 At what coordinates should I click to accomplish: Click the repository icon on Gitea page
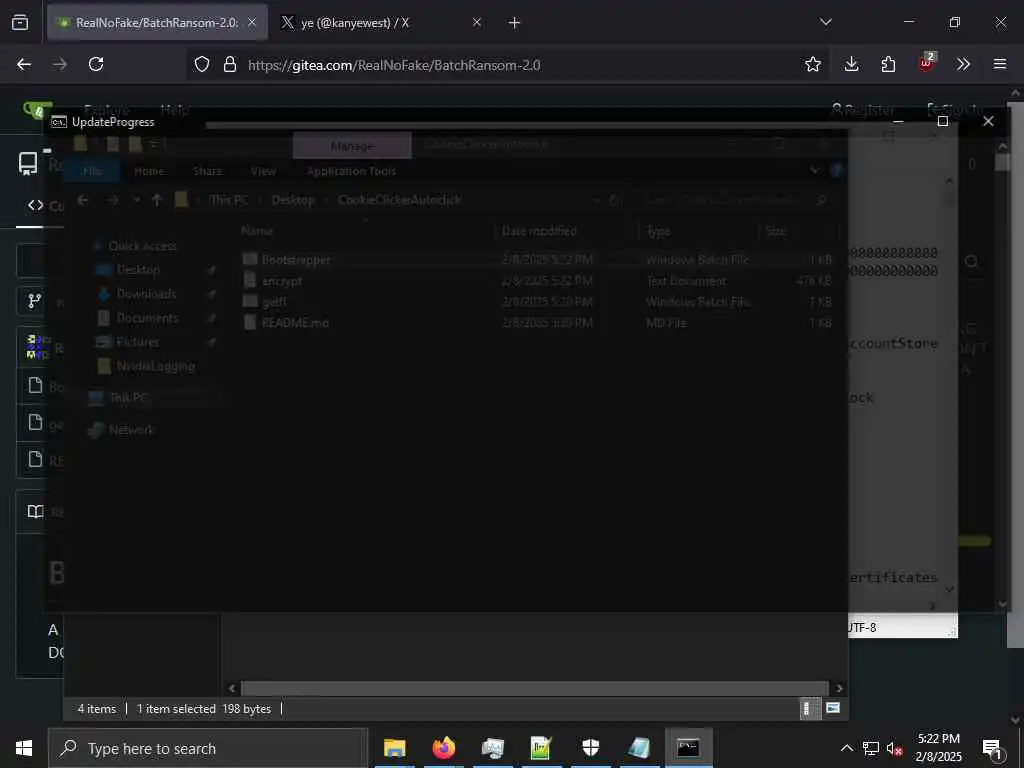[27, 164]
